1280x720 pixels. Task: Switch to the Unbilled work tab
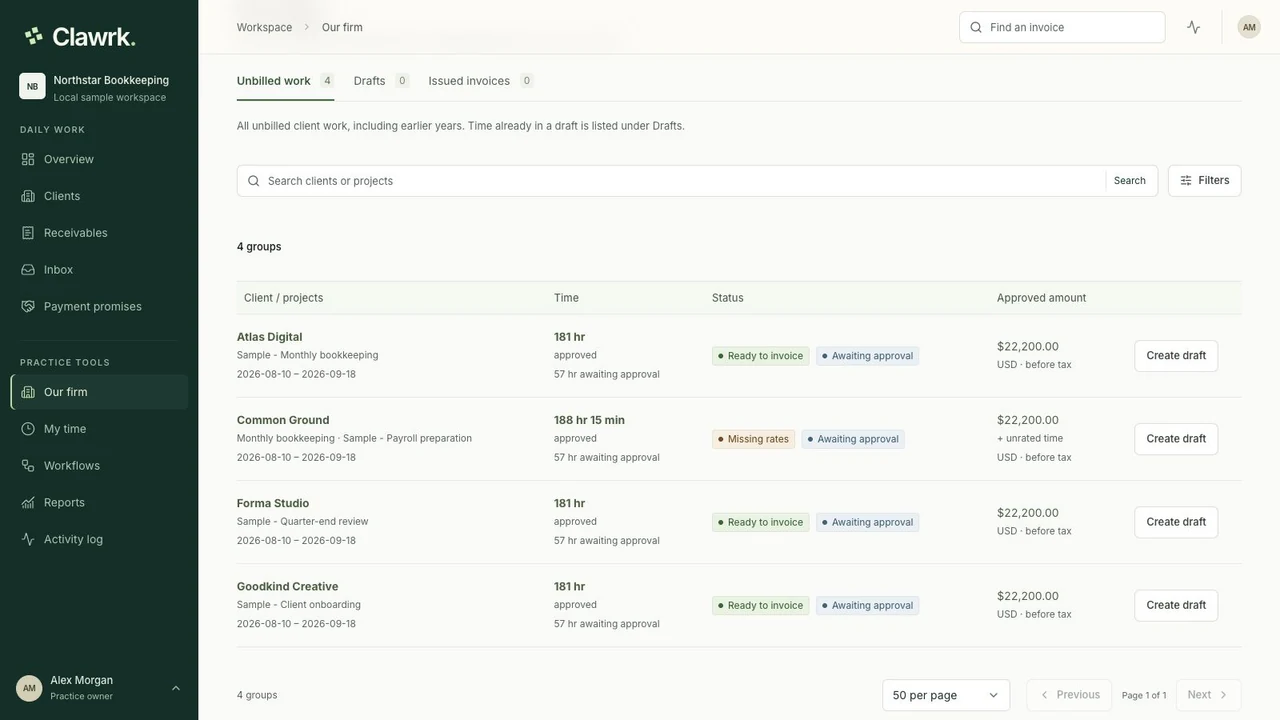(285, 81)
